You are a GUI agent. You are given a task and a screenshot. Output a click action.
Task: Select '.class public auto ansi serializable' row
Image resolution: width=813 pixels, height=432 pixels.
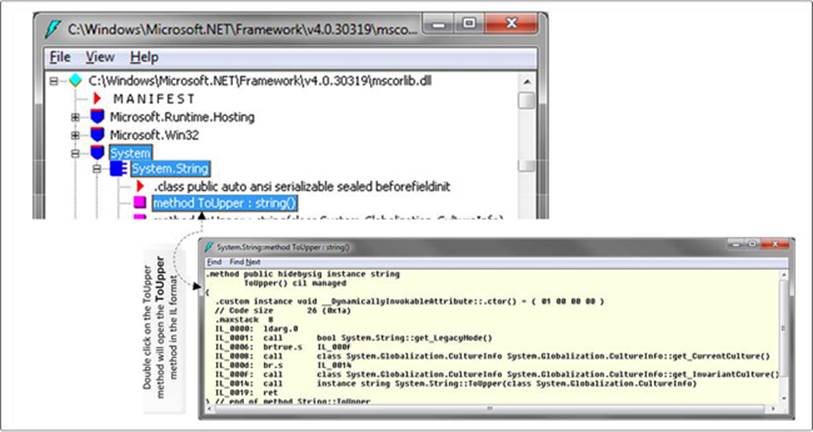pyautogui.click(x=302, y=186)
